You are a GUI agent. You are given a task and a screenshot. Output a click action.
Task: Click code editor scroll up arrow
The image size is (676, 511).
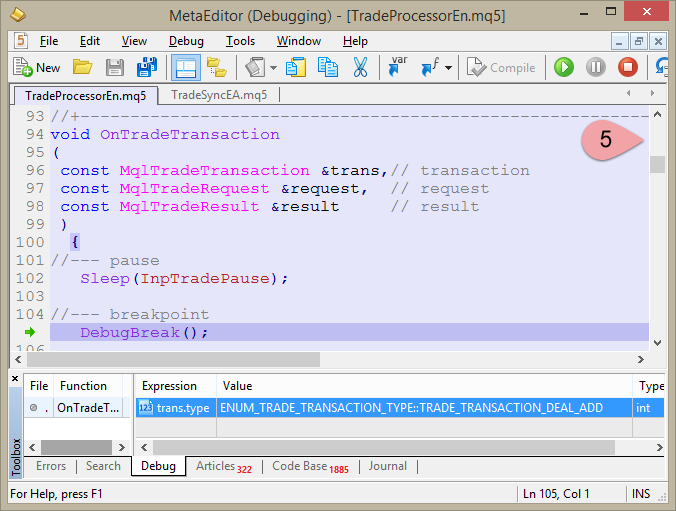click(x=657, y=114)
